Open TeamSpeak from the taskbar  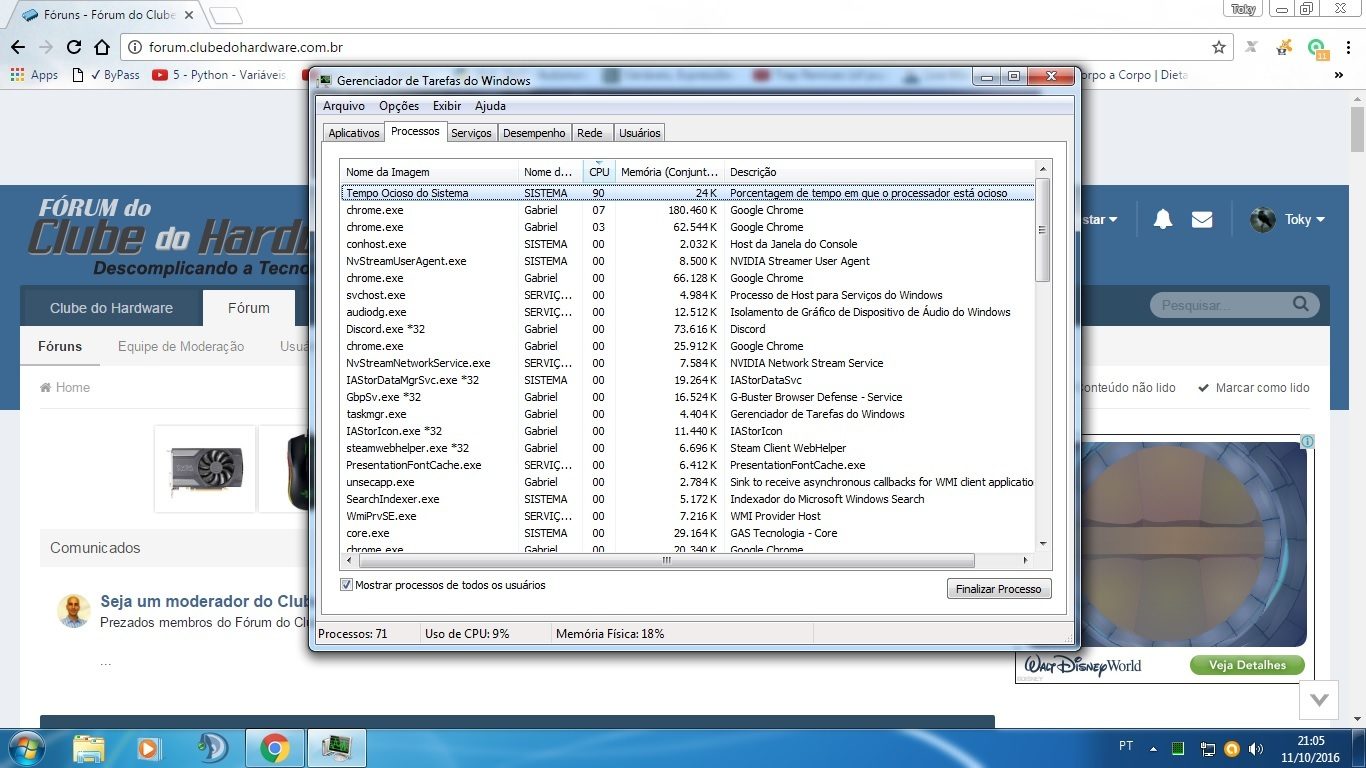tap(211, 748)
